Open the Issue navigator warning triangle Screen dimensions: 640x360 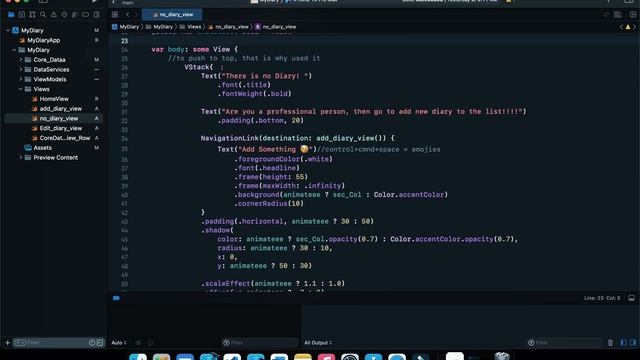pyautogui.click(x=53, y=15)
